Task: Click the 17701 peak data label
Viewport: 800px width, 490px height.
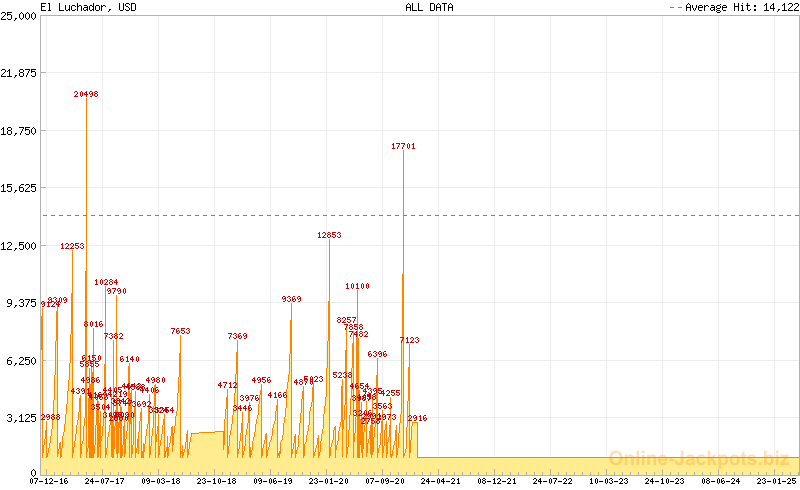Action: click(x=403, y=146)
